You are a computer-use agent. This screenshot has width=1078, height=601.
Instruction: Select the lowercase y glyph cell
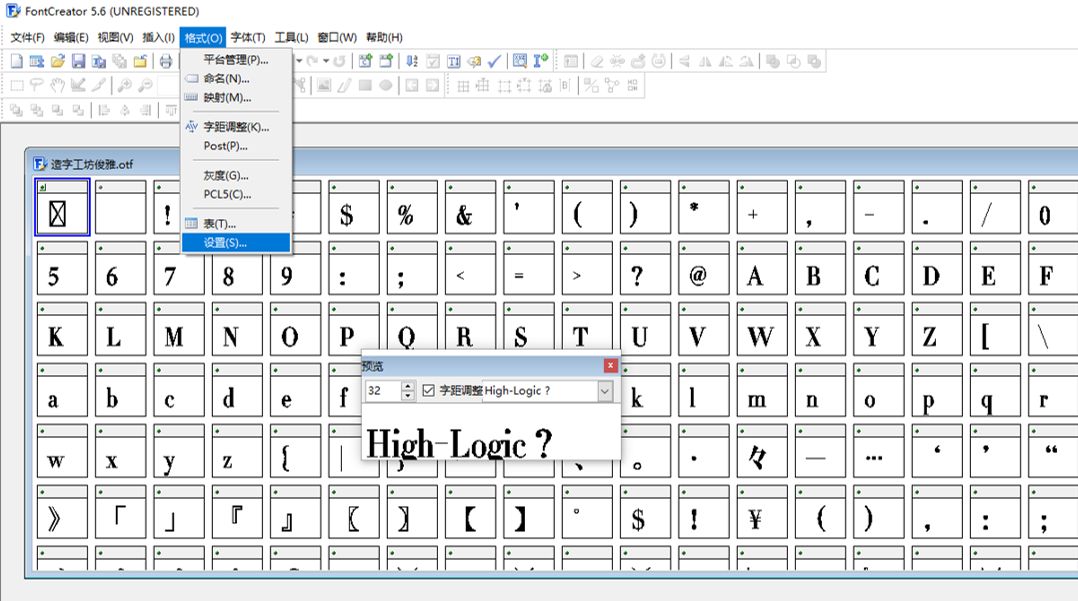(x=179, y=450)
